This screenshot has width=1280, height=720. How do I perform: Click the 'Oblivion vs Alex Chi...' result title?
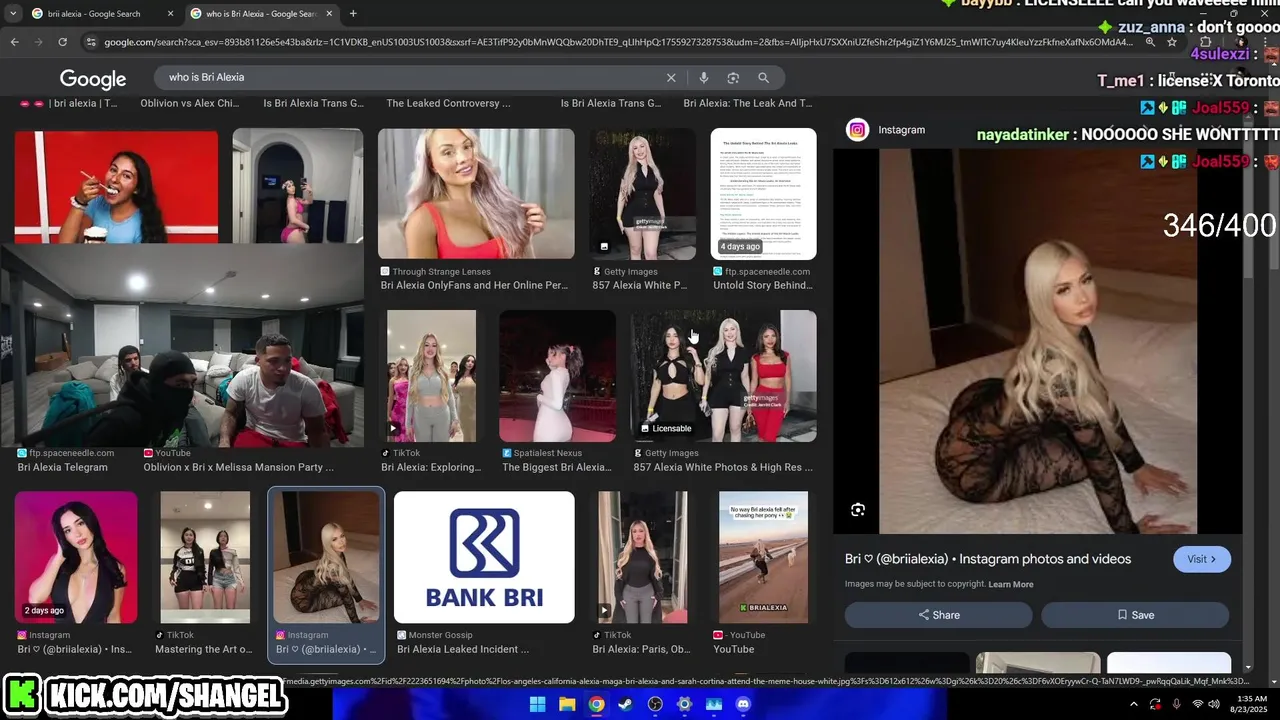click(189, 103)
